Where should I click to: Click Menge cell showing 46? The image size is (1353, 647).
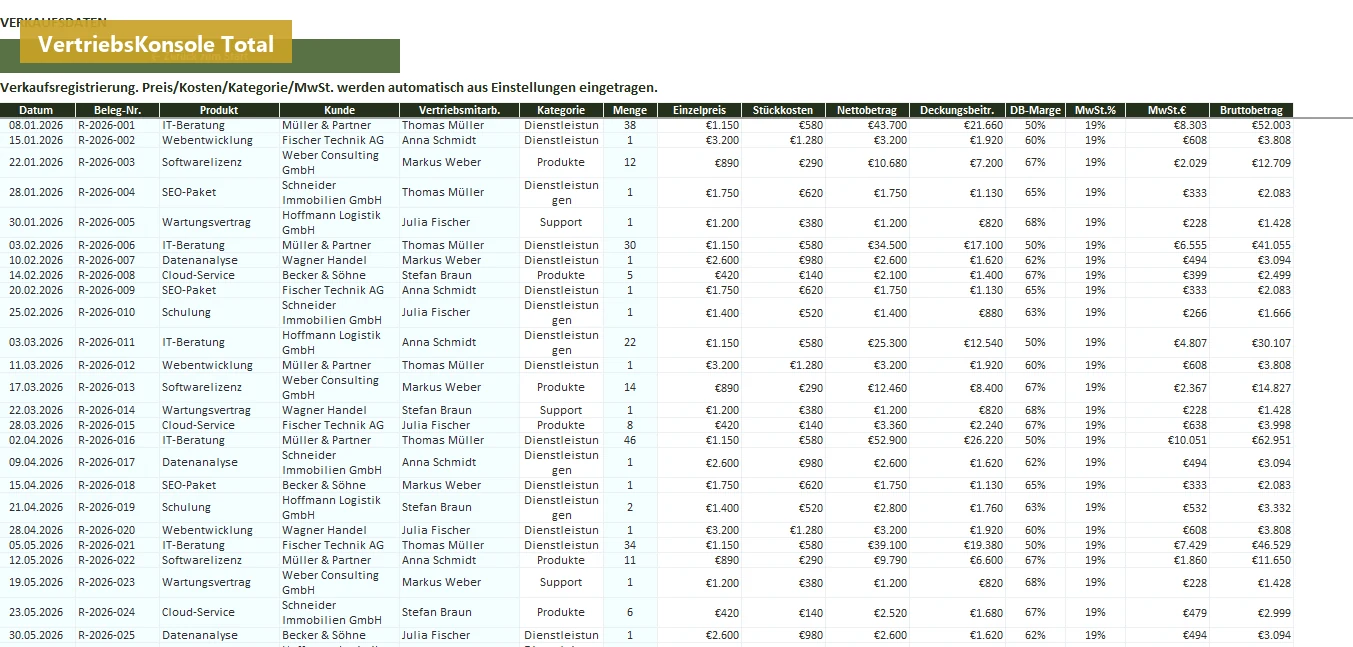tap(630, 440)
